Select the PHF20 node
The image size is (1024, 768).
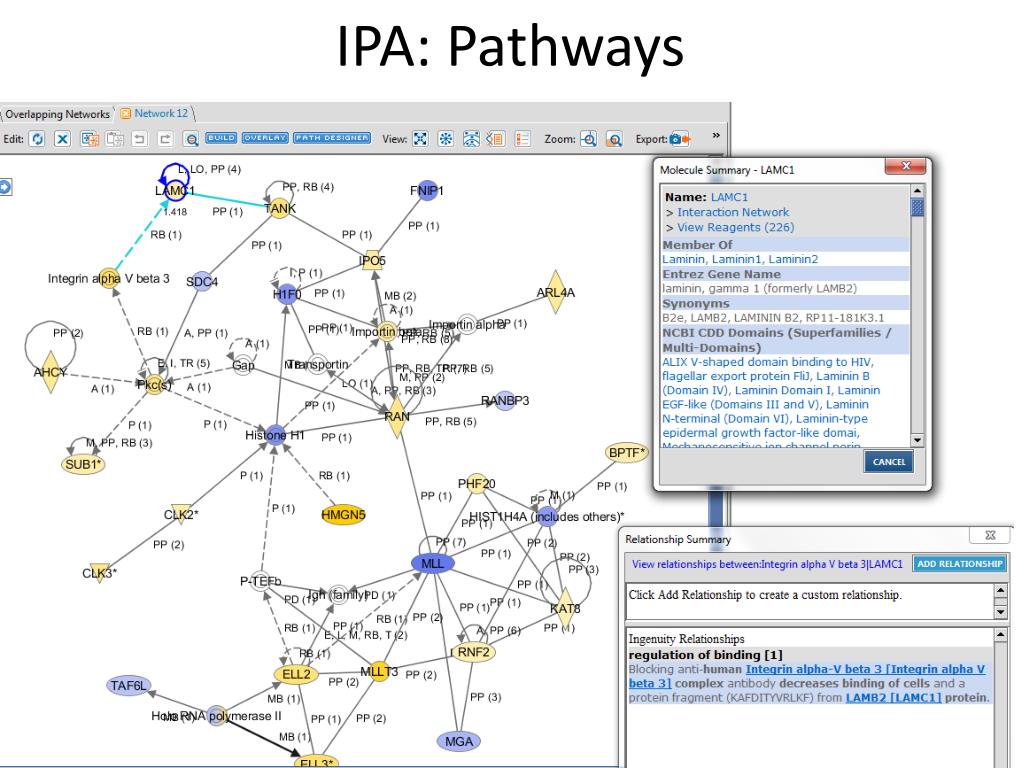[477, 484]
